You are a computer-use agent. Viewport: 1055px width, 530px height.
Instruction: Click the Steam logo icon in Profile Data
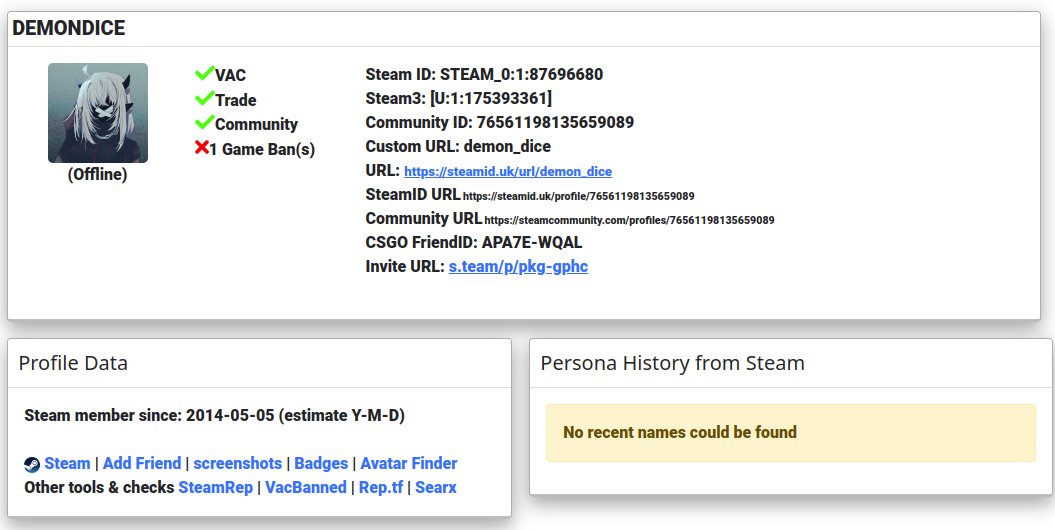click(x=32, y=464)
